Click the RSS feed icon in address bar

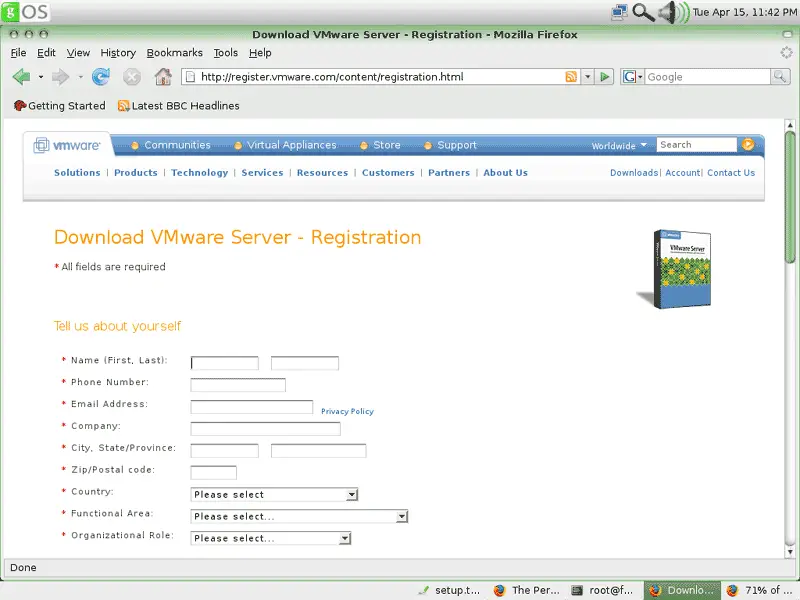pyautogui.click(x=571, y=77)
